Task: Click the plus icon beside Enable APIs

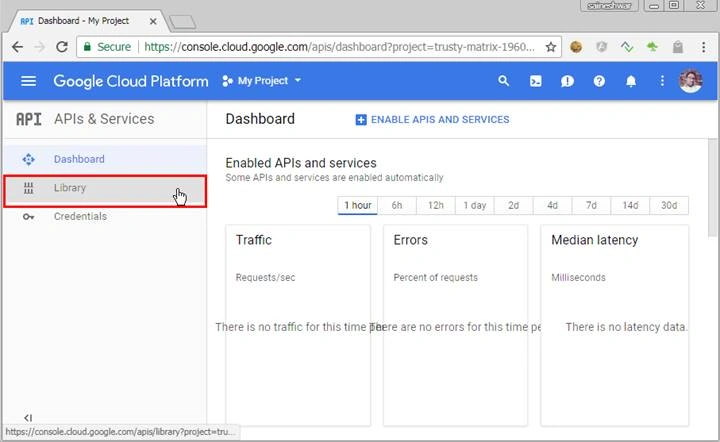Action: pyautogui.click(x=361, y=120)
